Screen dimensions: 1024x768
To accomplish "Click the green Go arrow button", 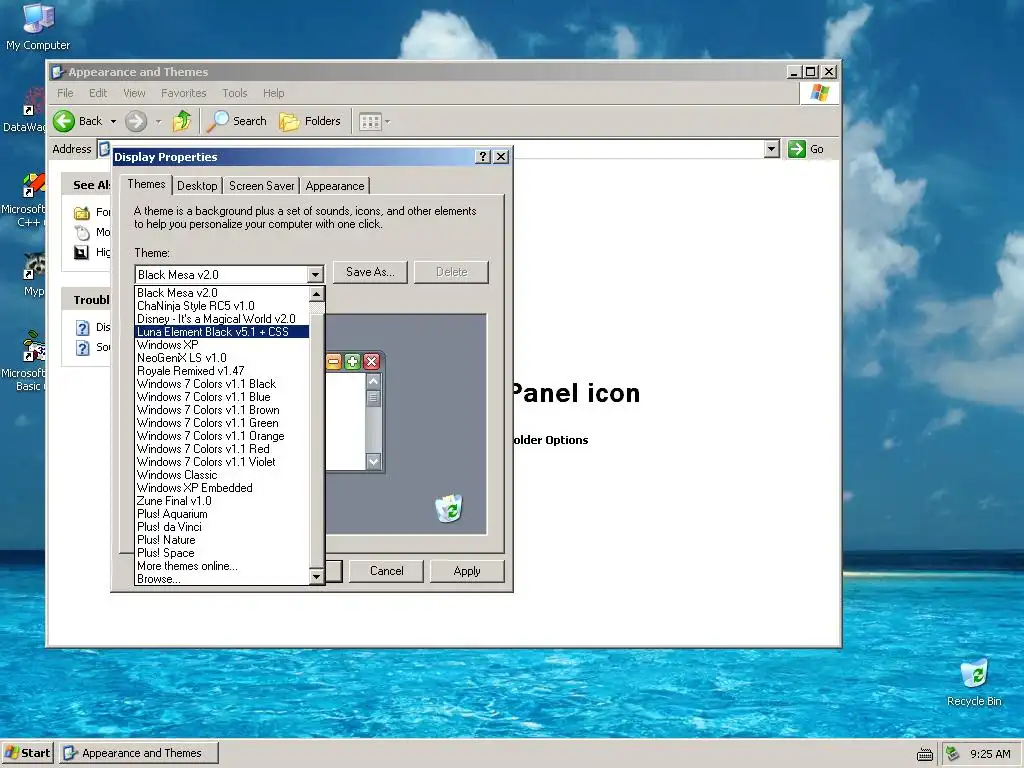I will [797, 149].
